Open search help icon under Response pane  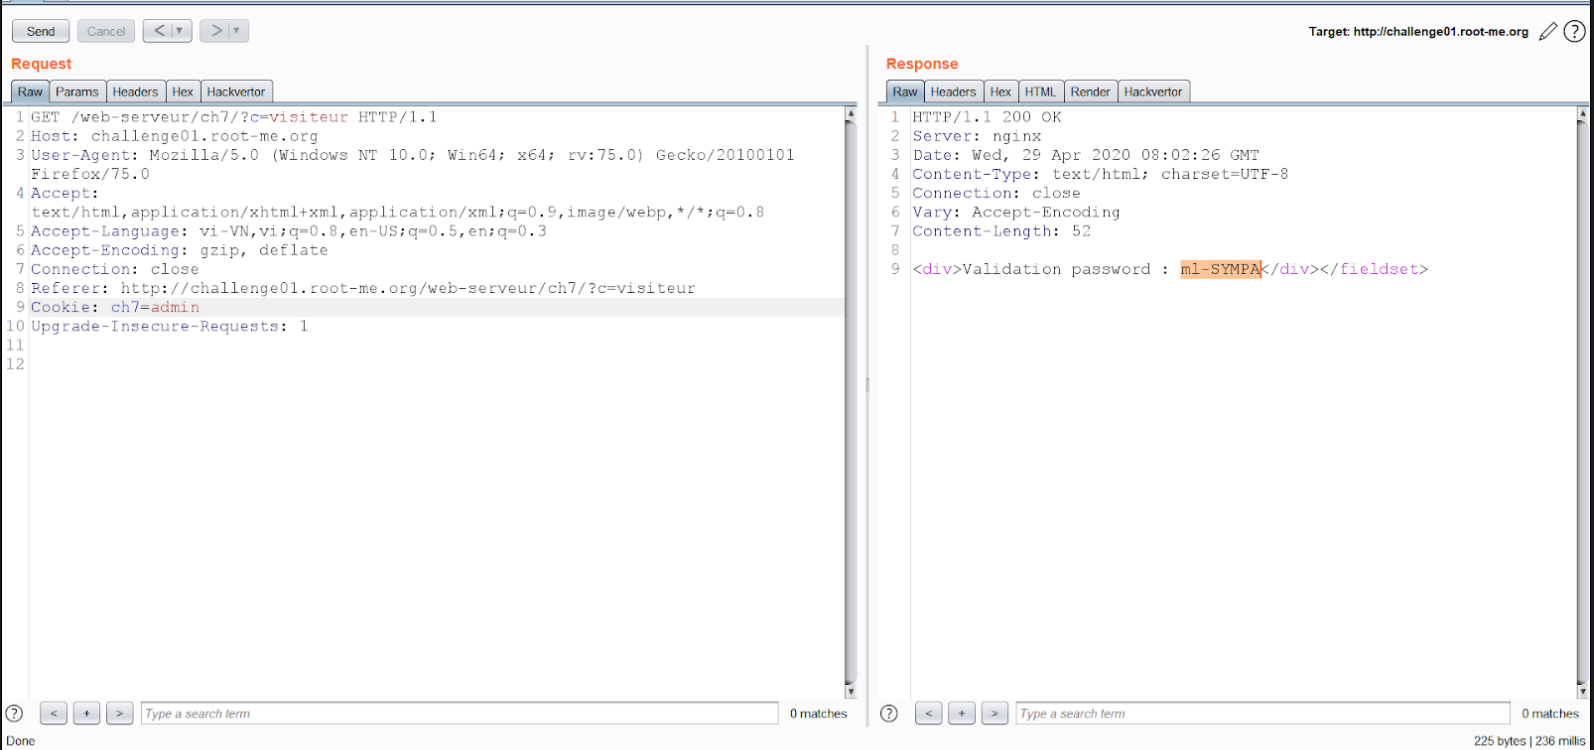(x=889, y=713)
